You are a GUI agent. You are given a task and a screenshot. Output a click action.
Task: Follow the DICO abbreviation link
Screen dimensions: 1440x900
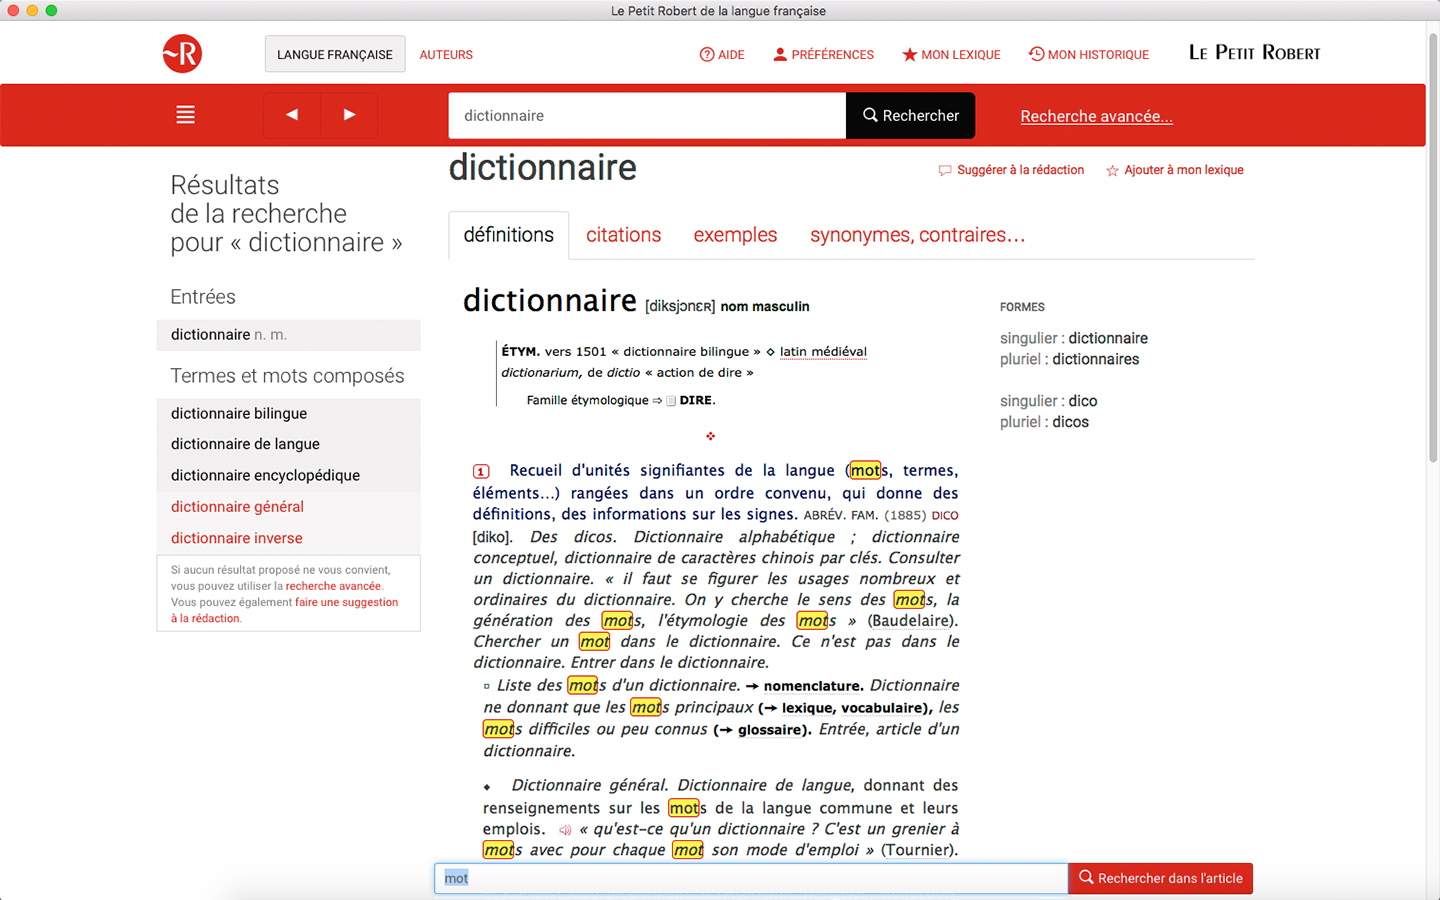tap(945, 516)
